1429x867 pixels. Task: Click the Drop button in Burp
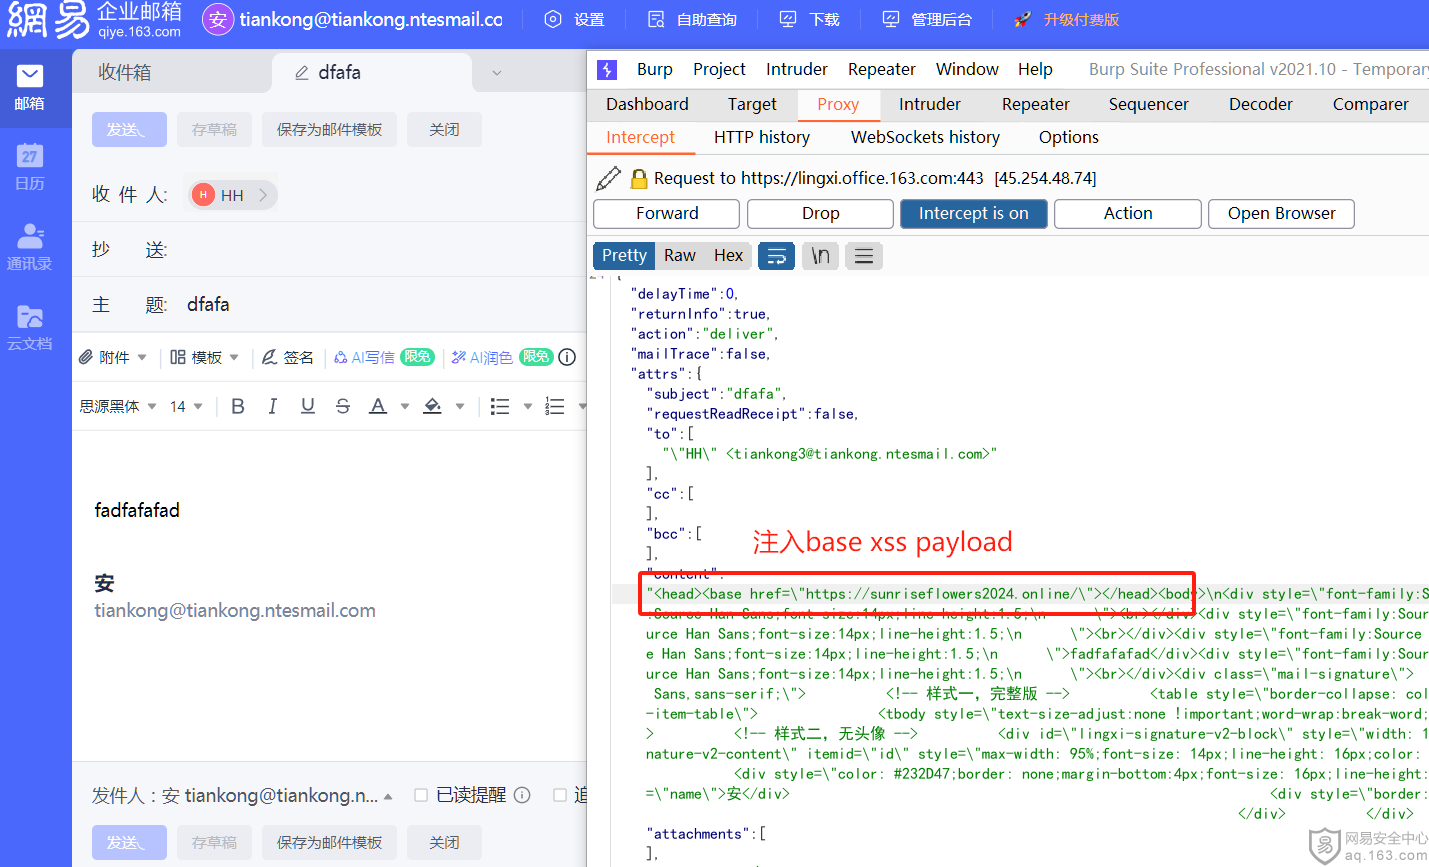click(820, 213)
